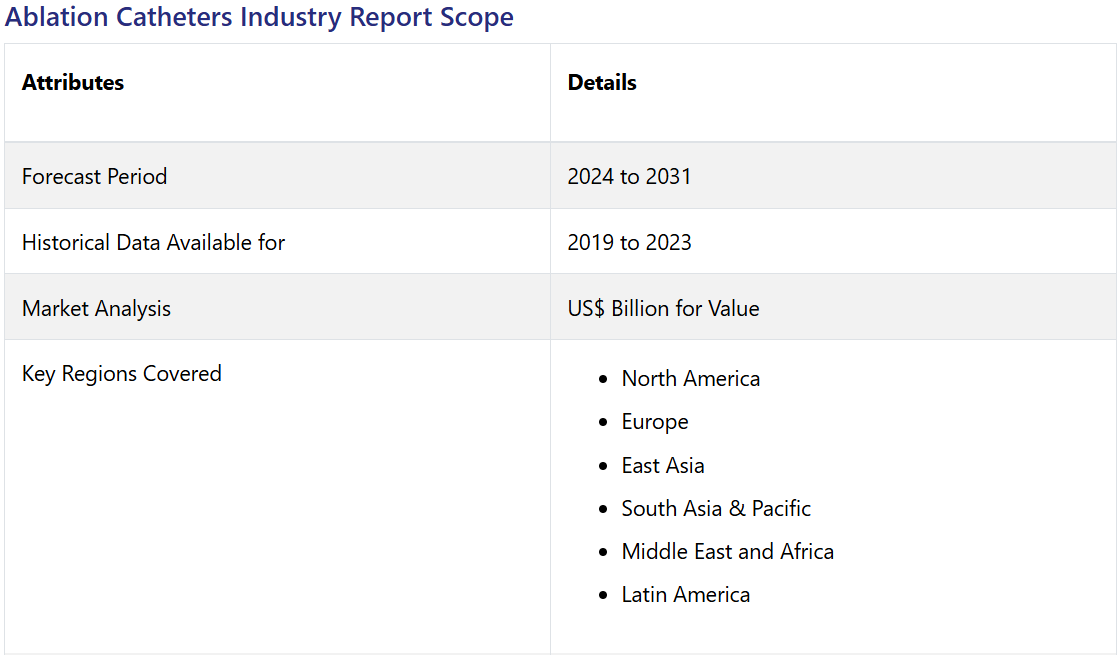The width and height of the screenshot is (1120, 655).
Task: Click the South Asia & Pacific item
Action: (x=715, y=509)
